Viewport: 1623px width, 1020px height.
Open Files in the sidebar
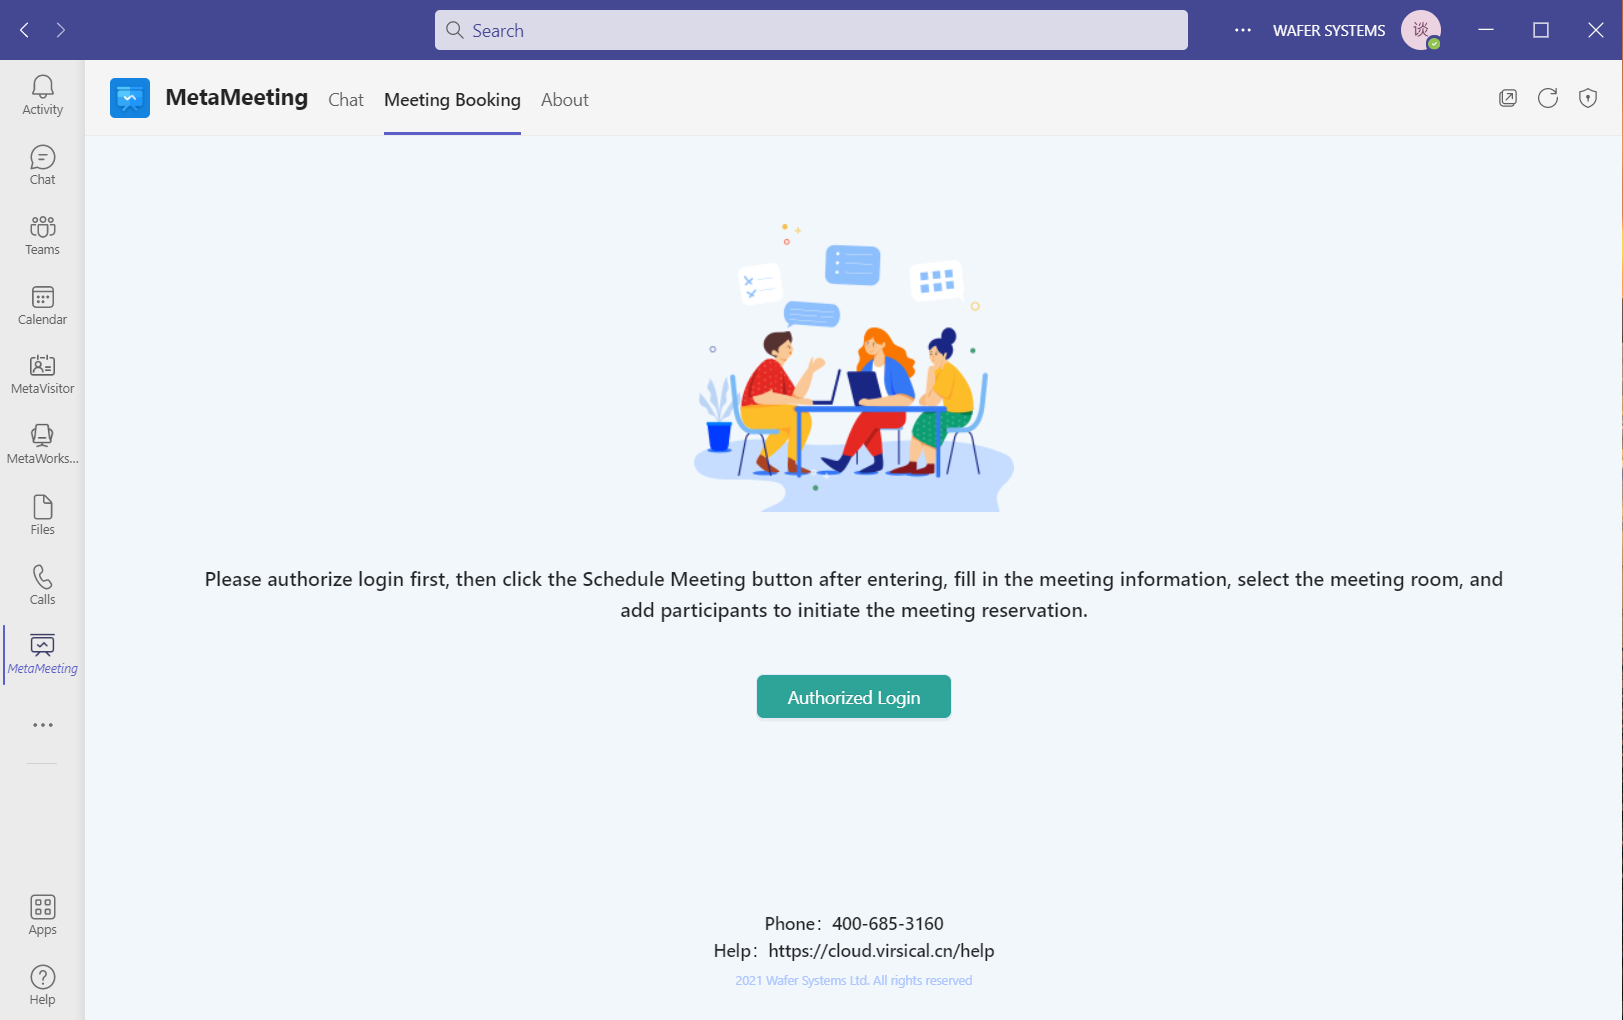click(x=42, y=516)
